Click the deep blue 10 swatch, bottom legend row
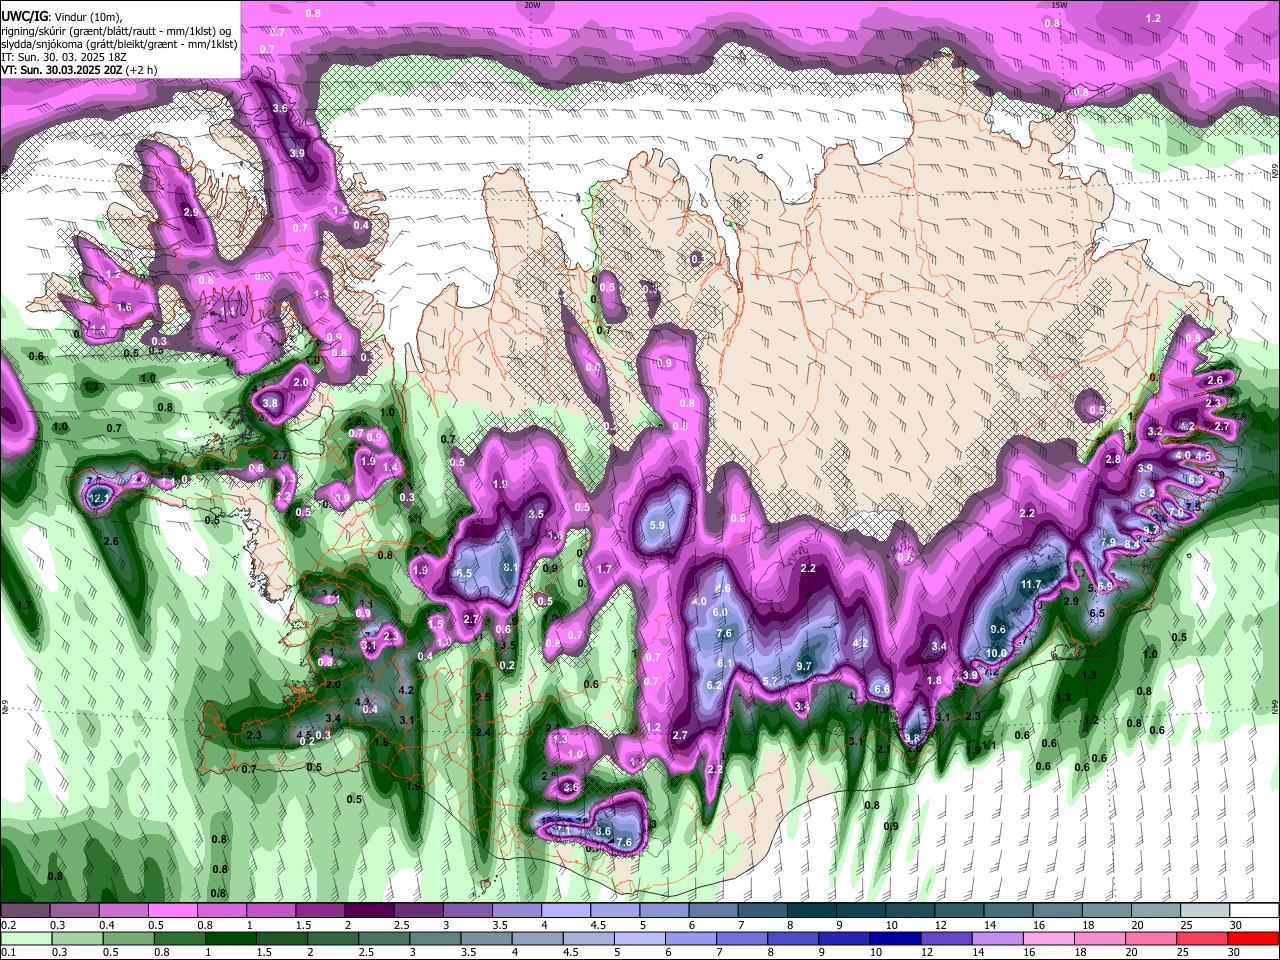1280x960 pixels. click(896, 938)
